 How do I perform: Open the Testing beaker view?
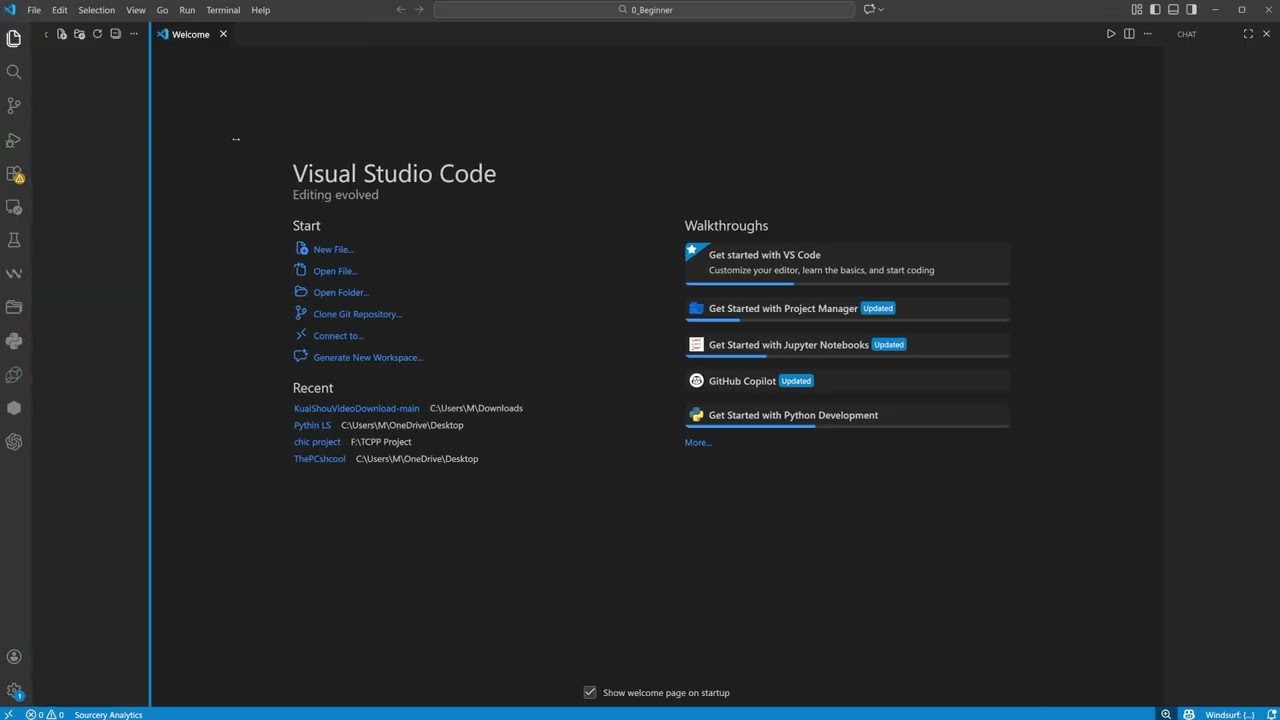click(14, 240)
